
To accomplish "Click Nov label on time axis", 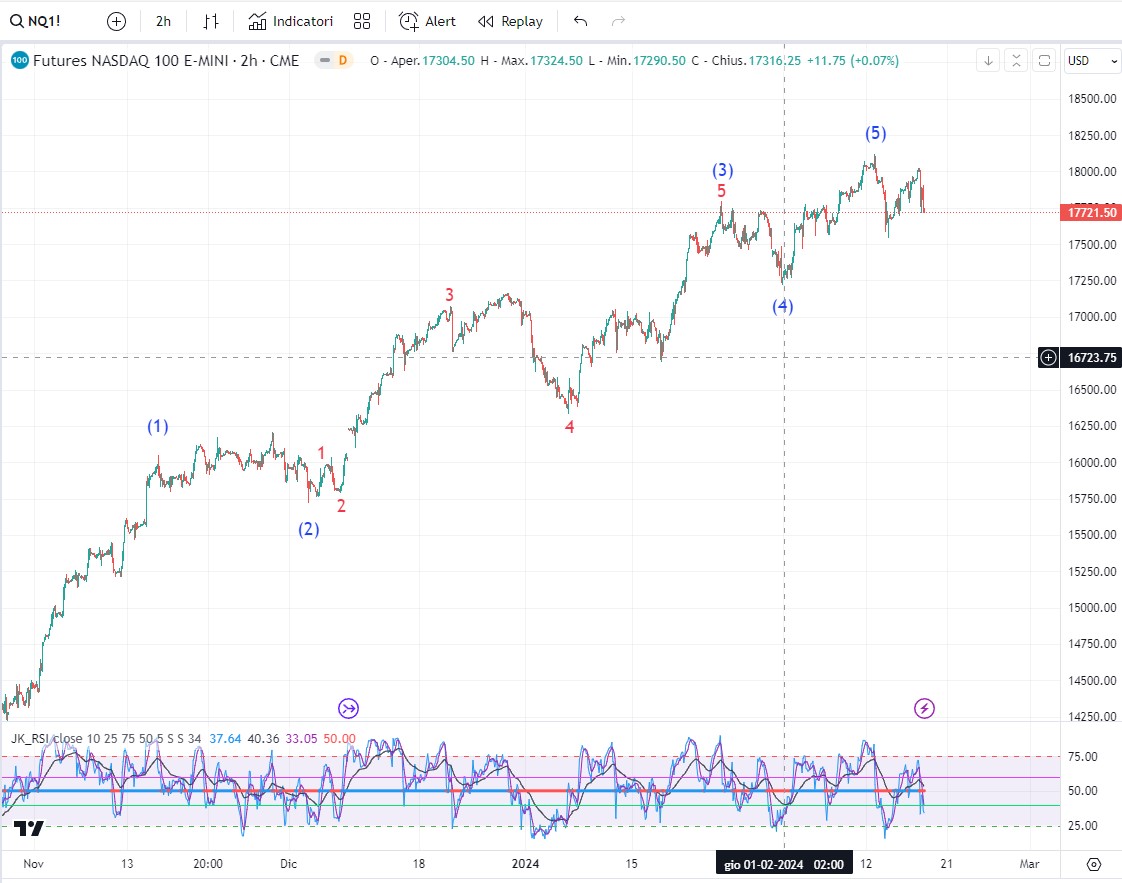I will pyautogui.click(x=34, y=864).
